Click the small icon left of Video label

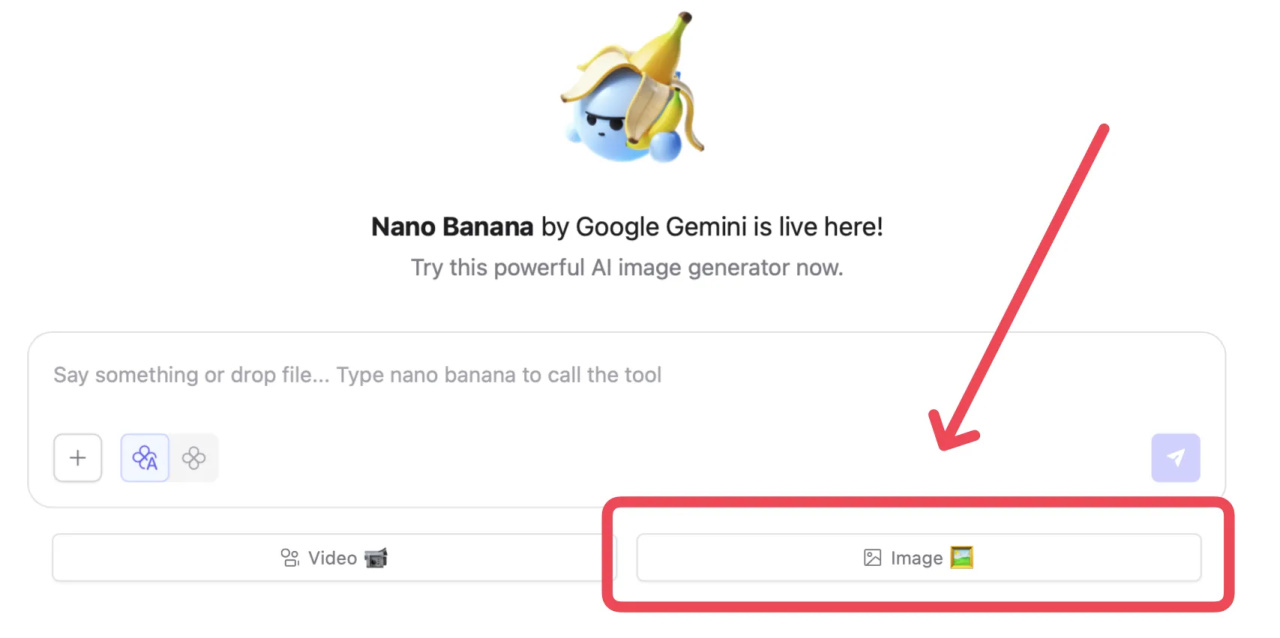(x=290, y=558)
